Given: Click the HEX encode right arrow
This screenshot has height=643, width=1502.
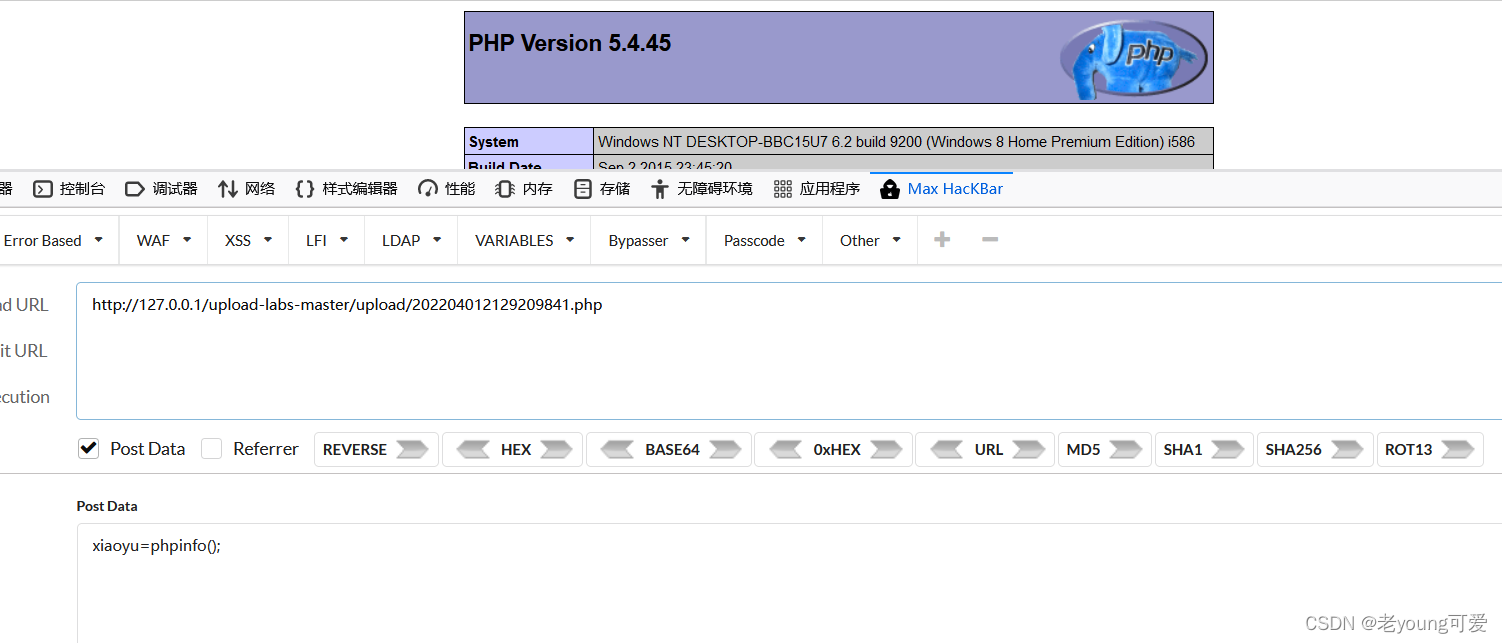Looking at the screenshot, I should pyautogui.click(x=556, y=450).
